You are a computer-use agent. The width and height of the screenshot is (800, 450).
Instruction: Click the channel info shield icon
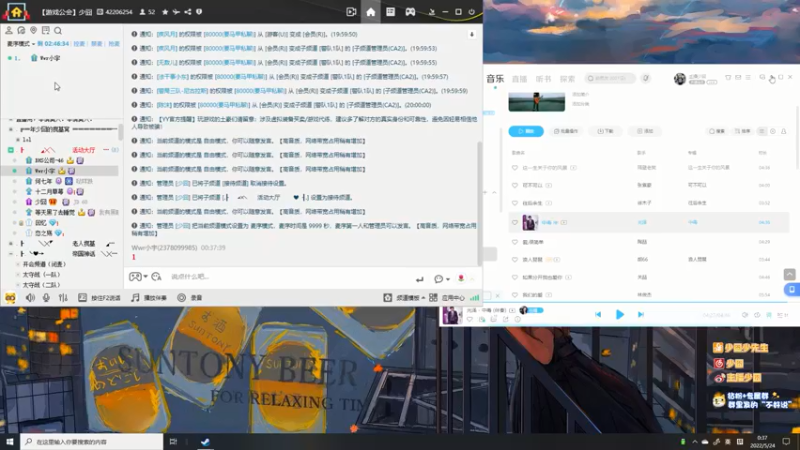tap(199, 12)
